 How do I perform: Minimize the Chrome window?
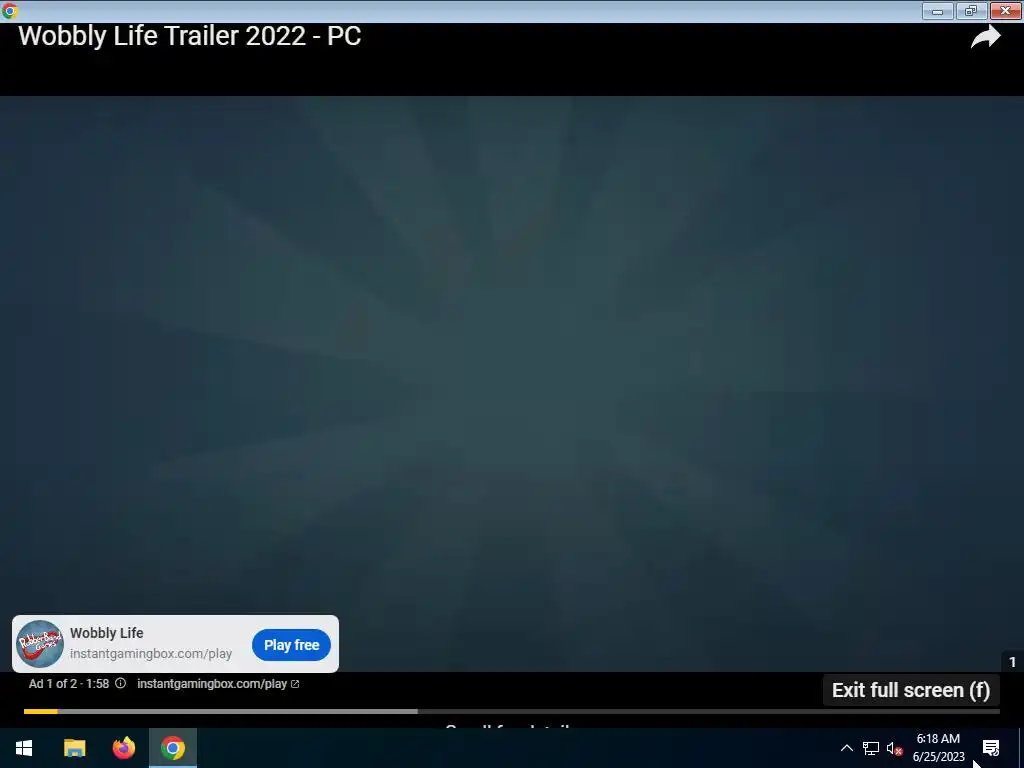(x=938, y=10)
